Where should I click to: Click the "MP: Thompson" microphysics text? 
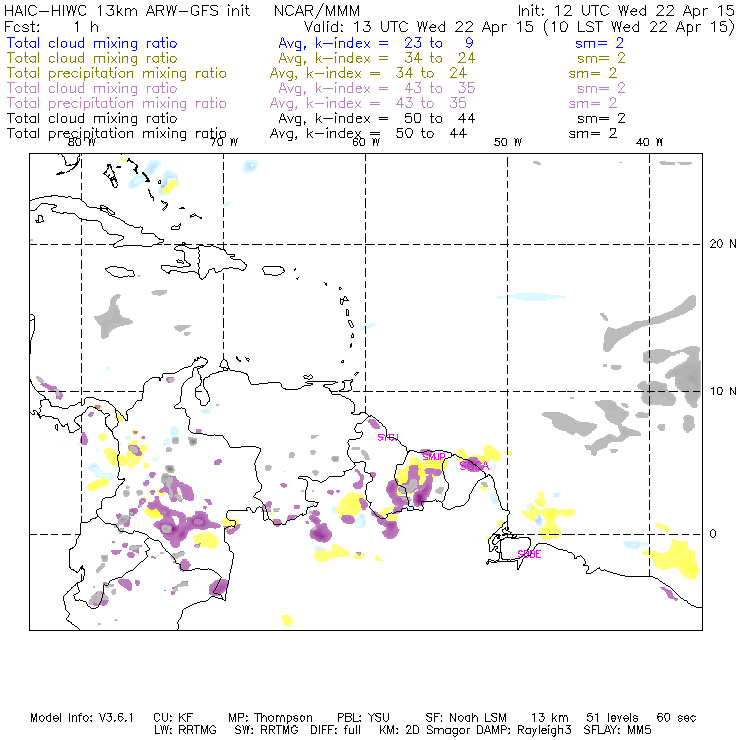270,718
